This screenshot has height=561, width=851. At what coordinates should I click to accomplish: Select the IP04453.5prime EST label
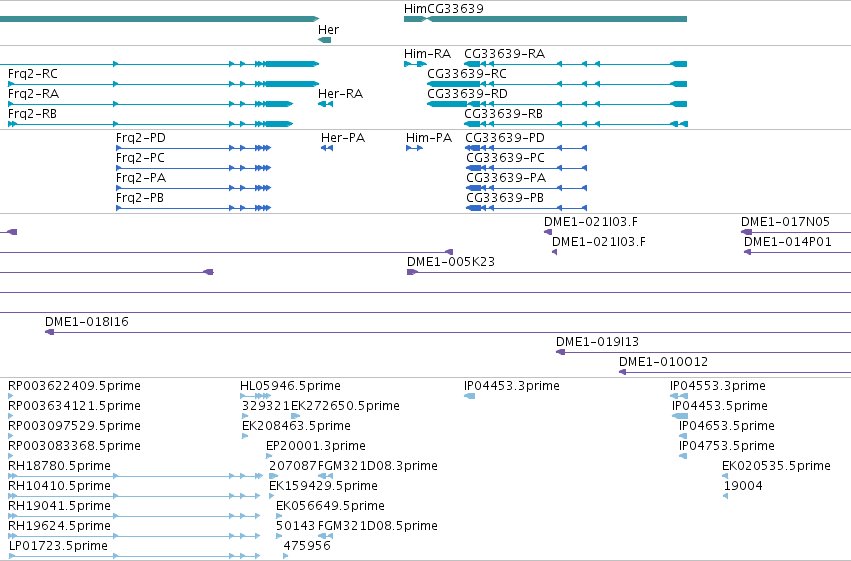point(720,406)
